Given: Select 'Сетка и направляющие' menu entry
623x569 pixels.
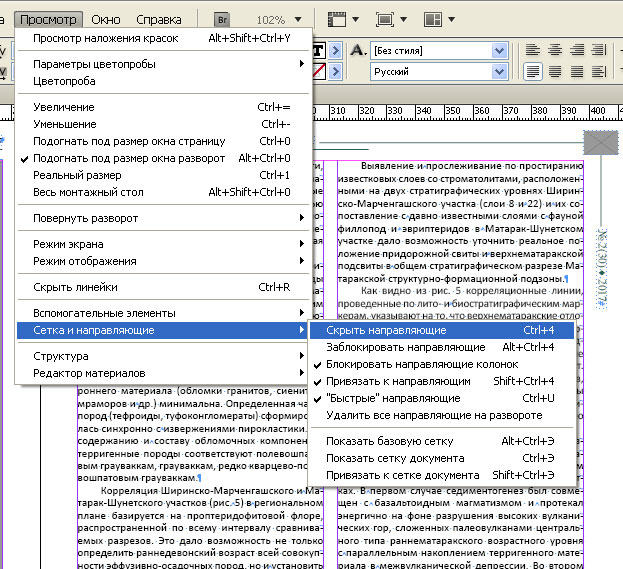Looking at the screenshot, I should 163,330.
